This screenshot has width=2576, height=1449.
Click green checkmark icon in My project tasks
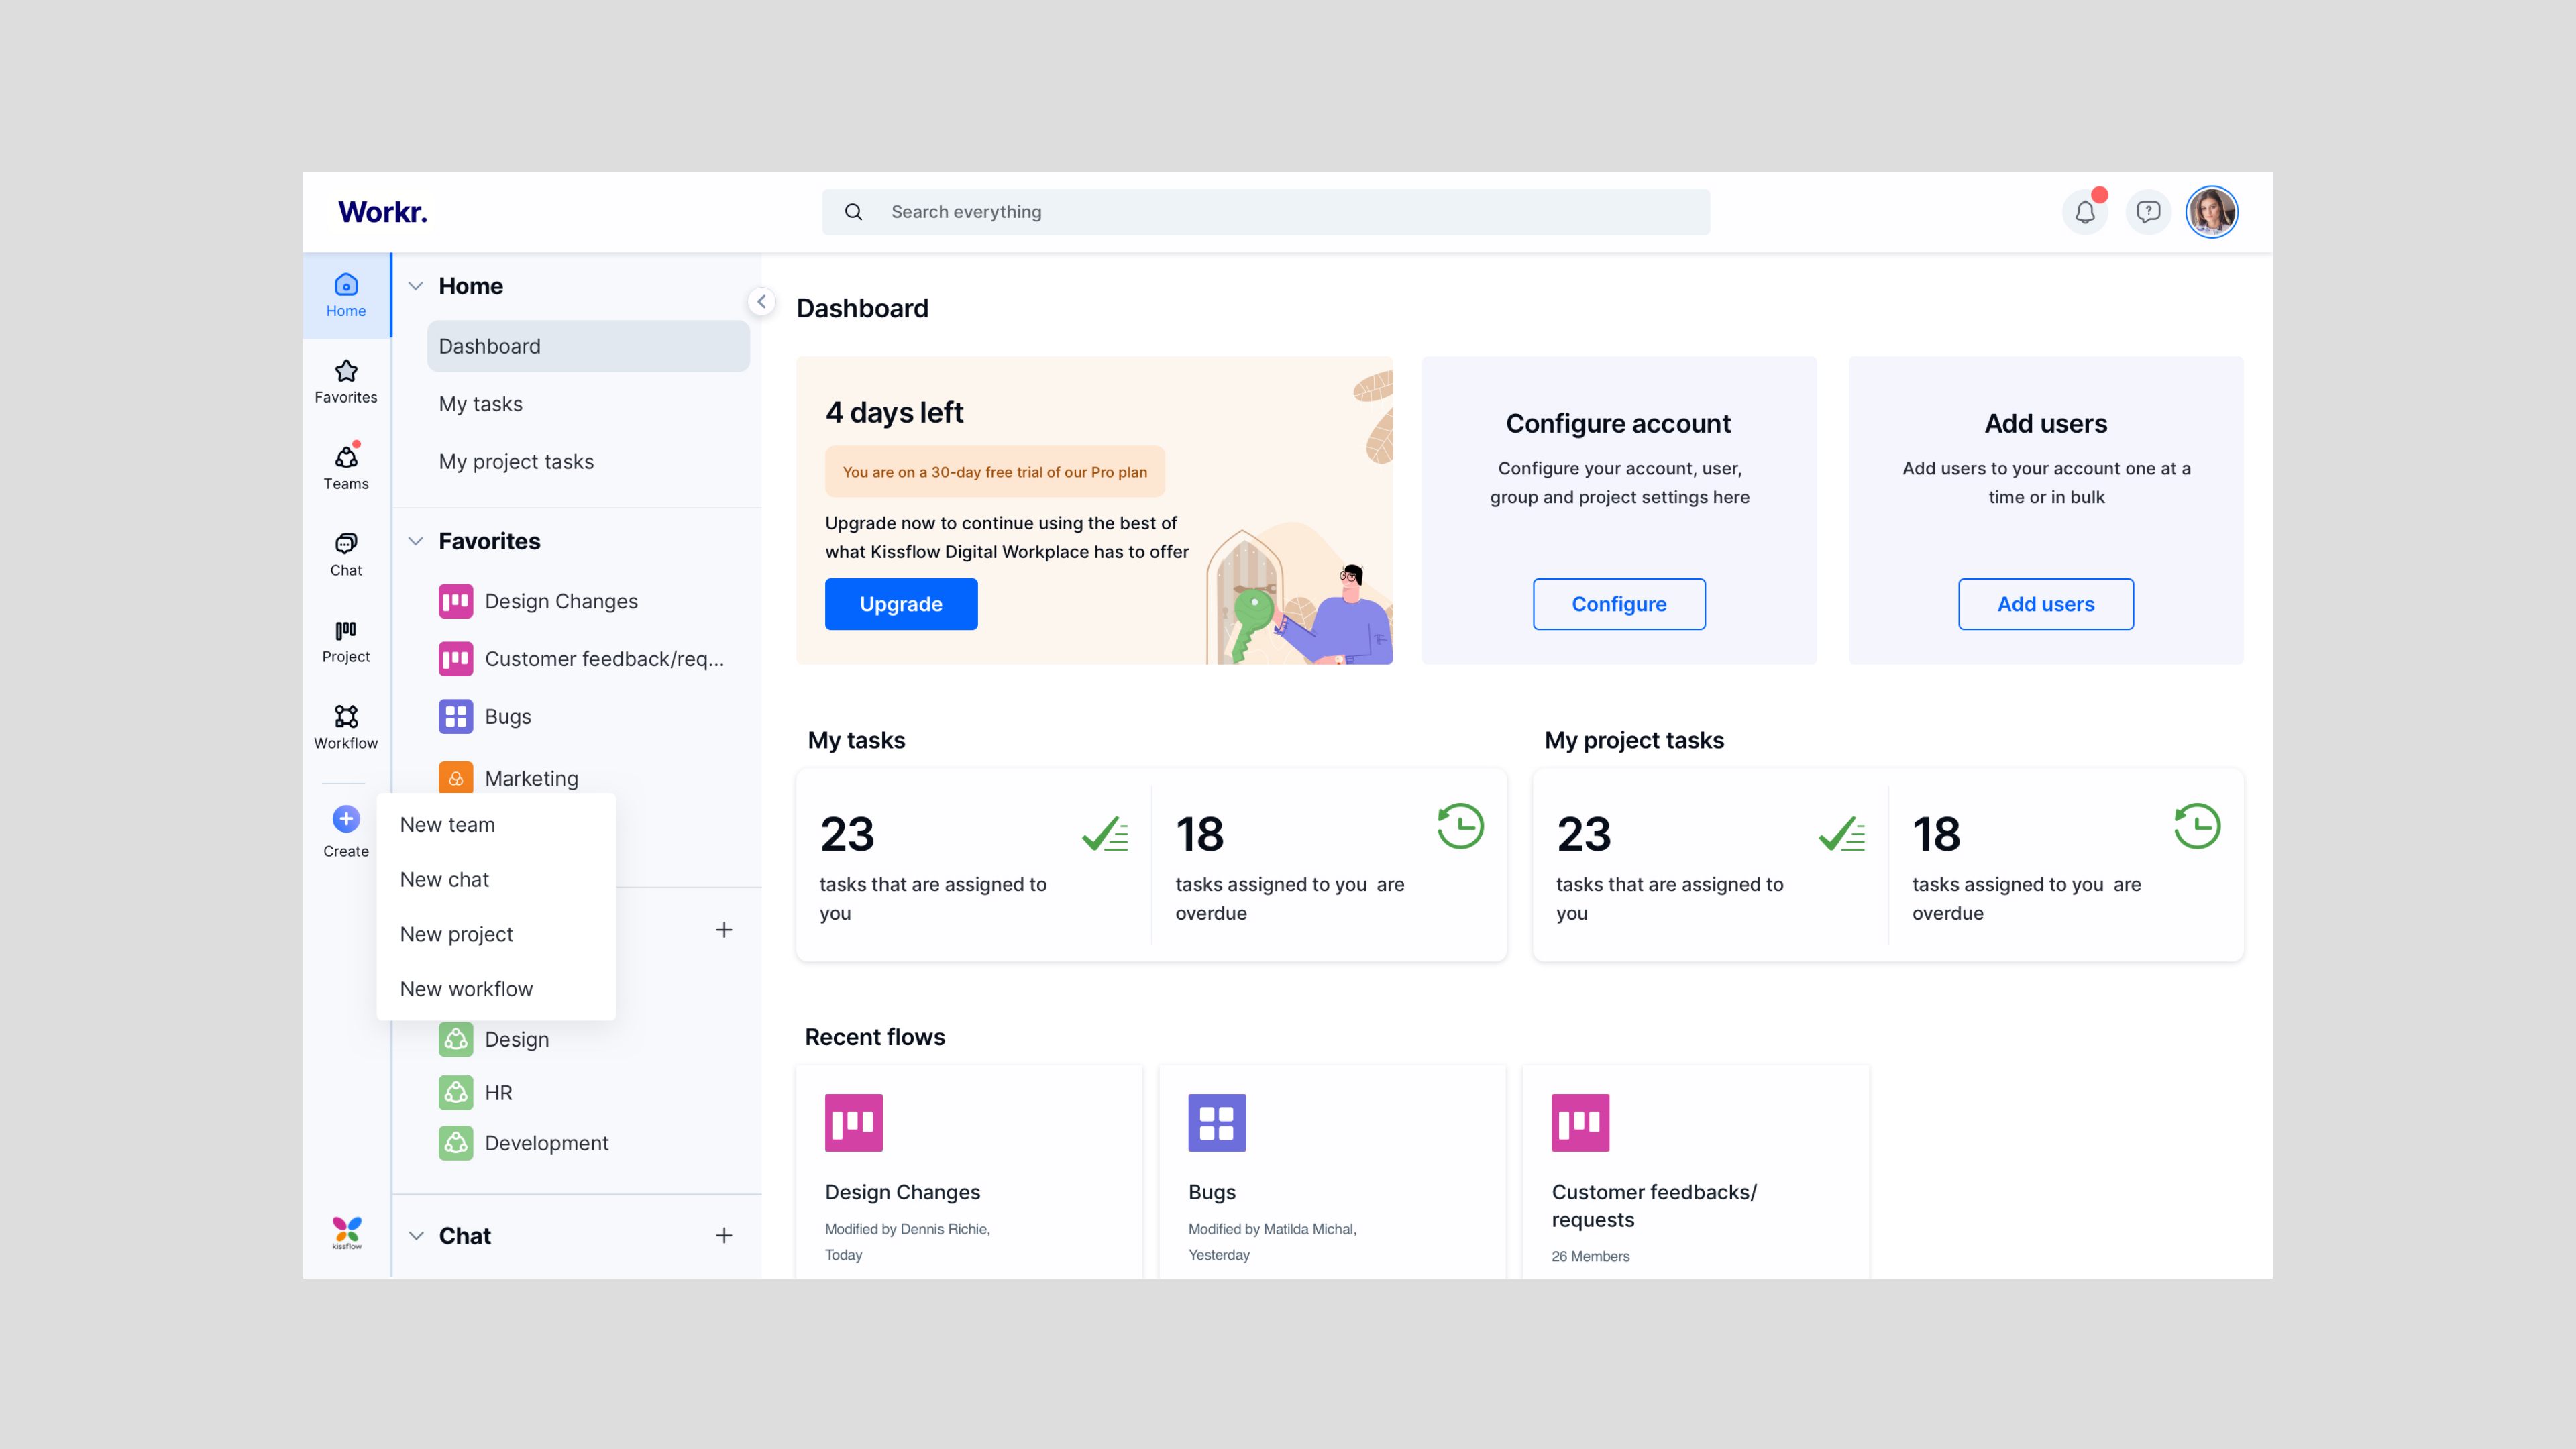(1842, 834)
